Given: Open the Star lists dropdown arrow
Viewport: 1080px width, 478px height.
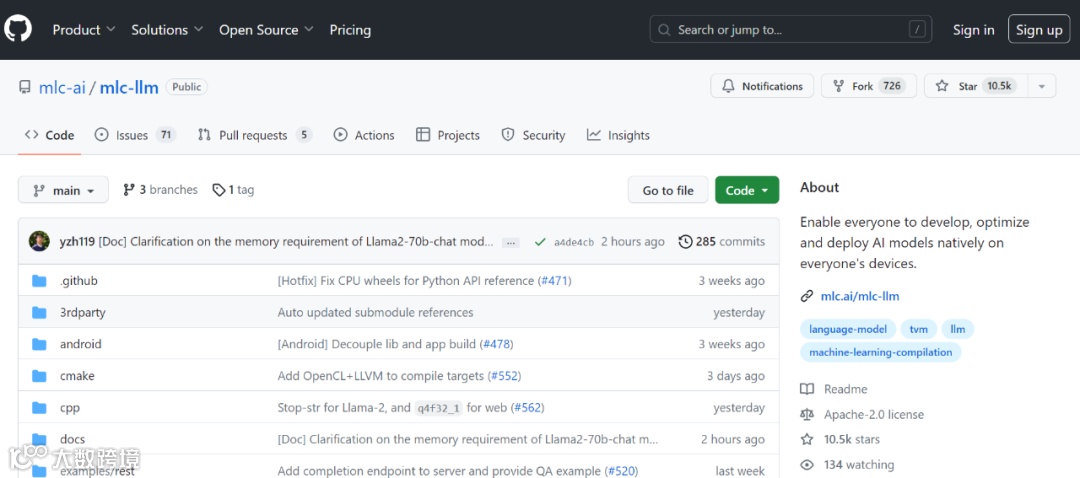Looking at the screenshot, I should click(1042, 86).
